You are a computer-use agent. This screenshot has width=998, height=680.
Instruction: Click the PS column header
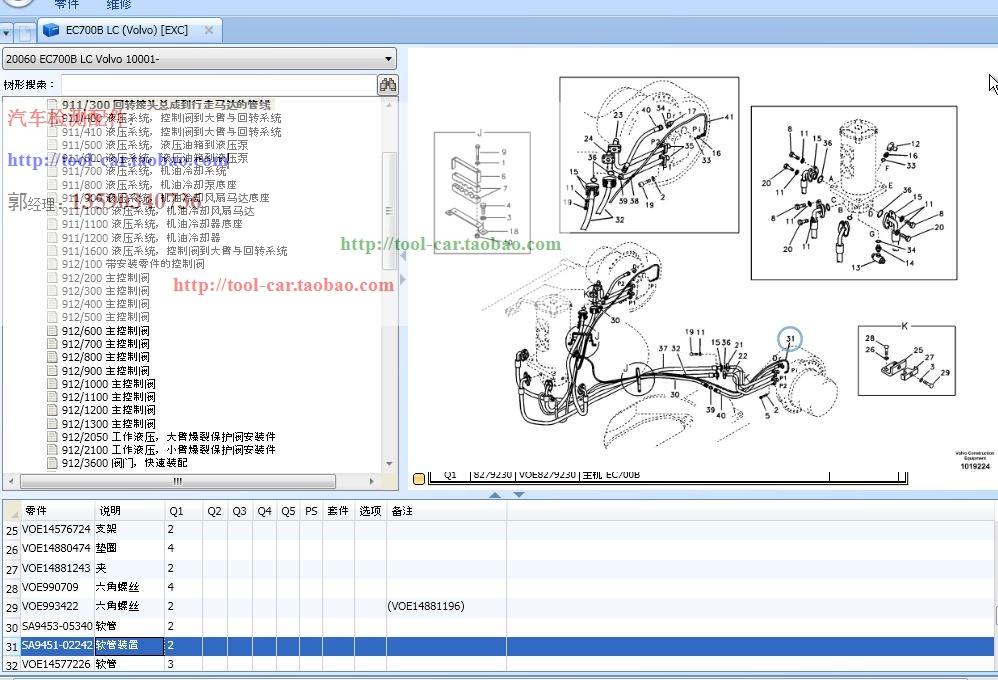[x=311, y=511]
